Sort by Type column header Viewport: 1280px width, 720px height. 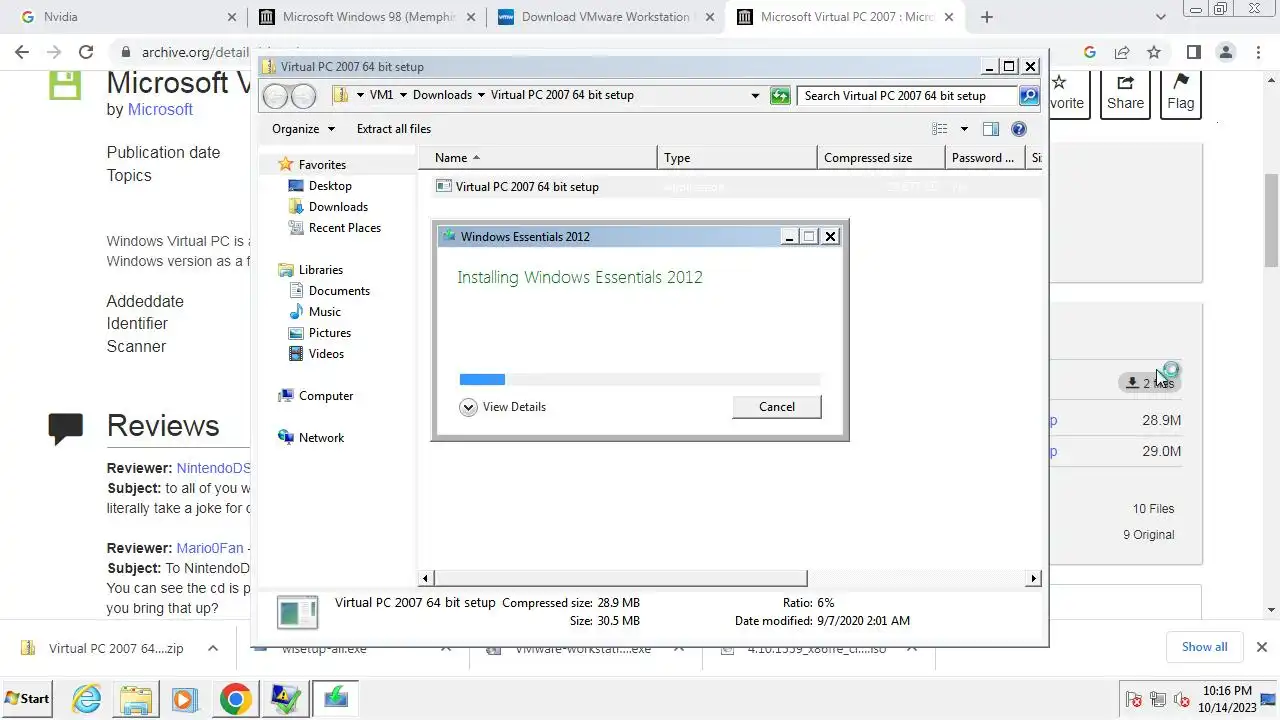[x=738, y=158]
